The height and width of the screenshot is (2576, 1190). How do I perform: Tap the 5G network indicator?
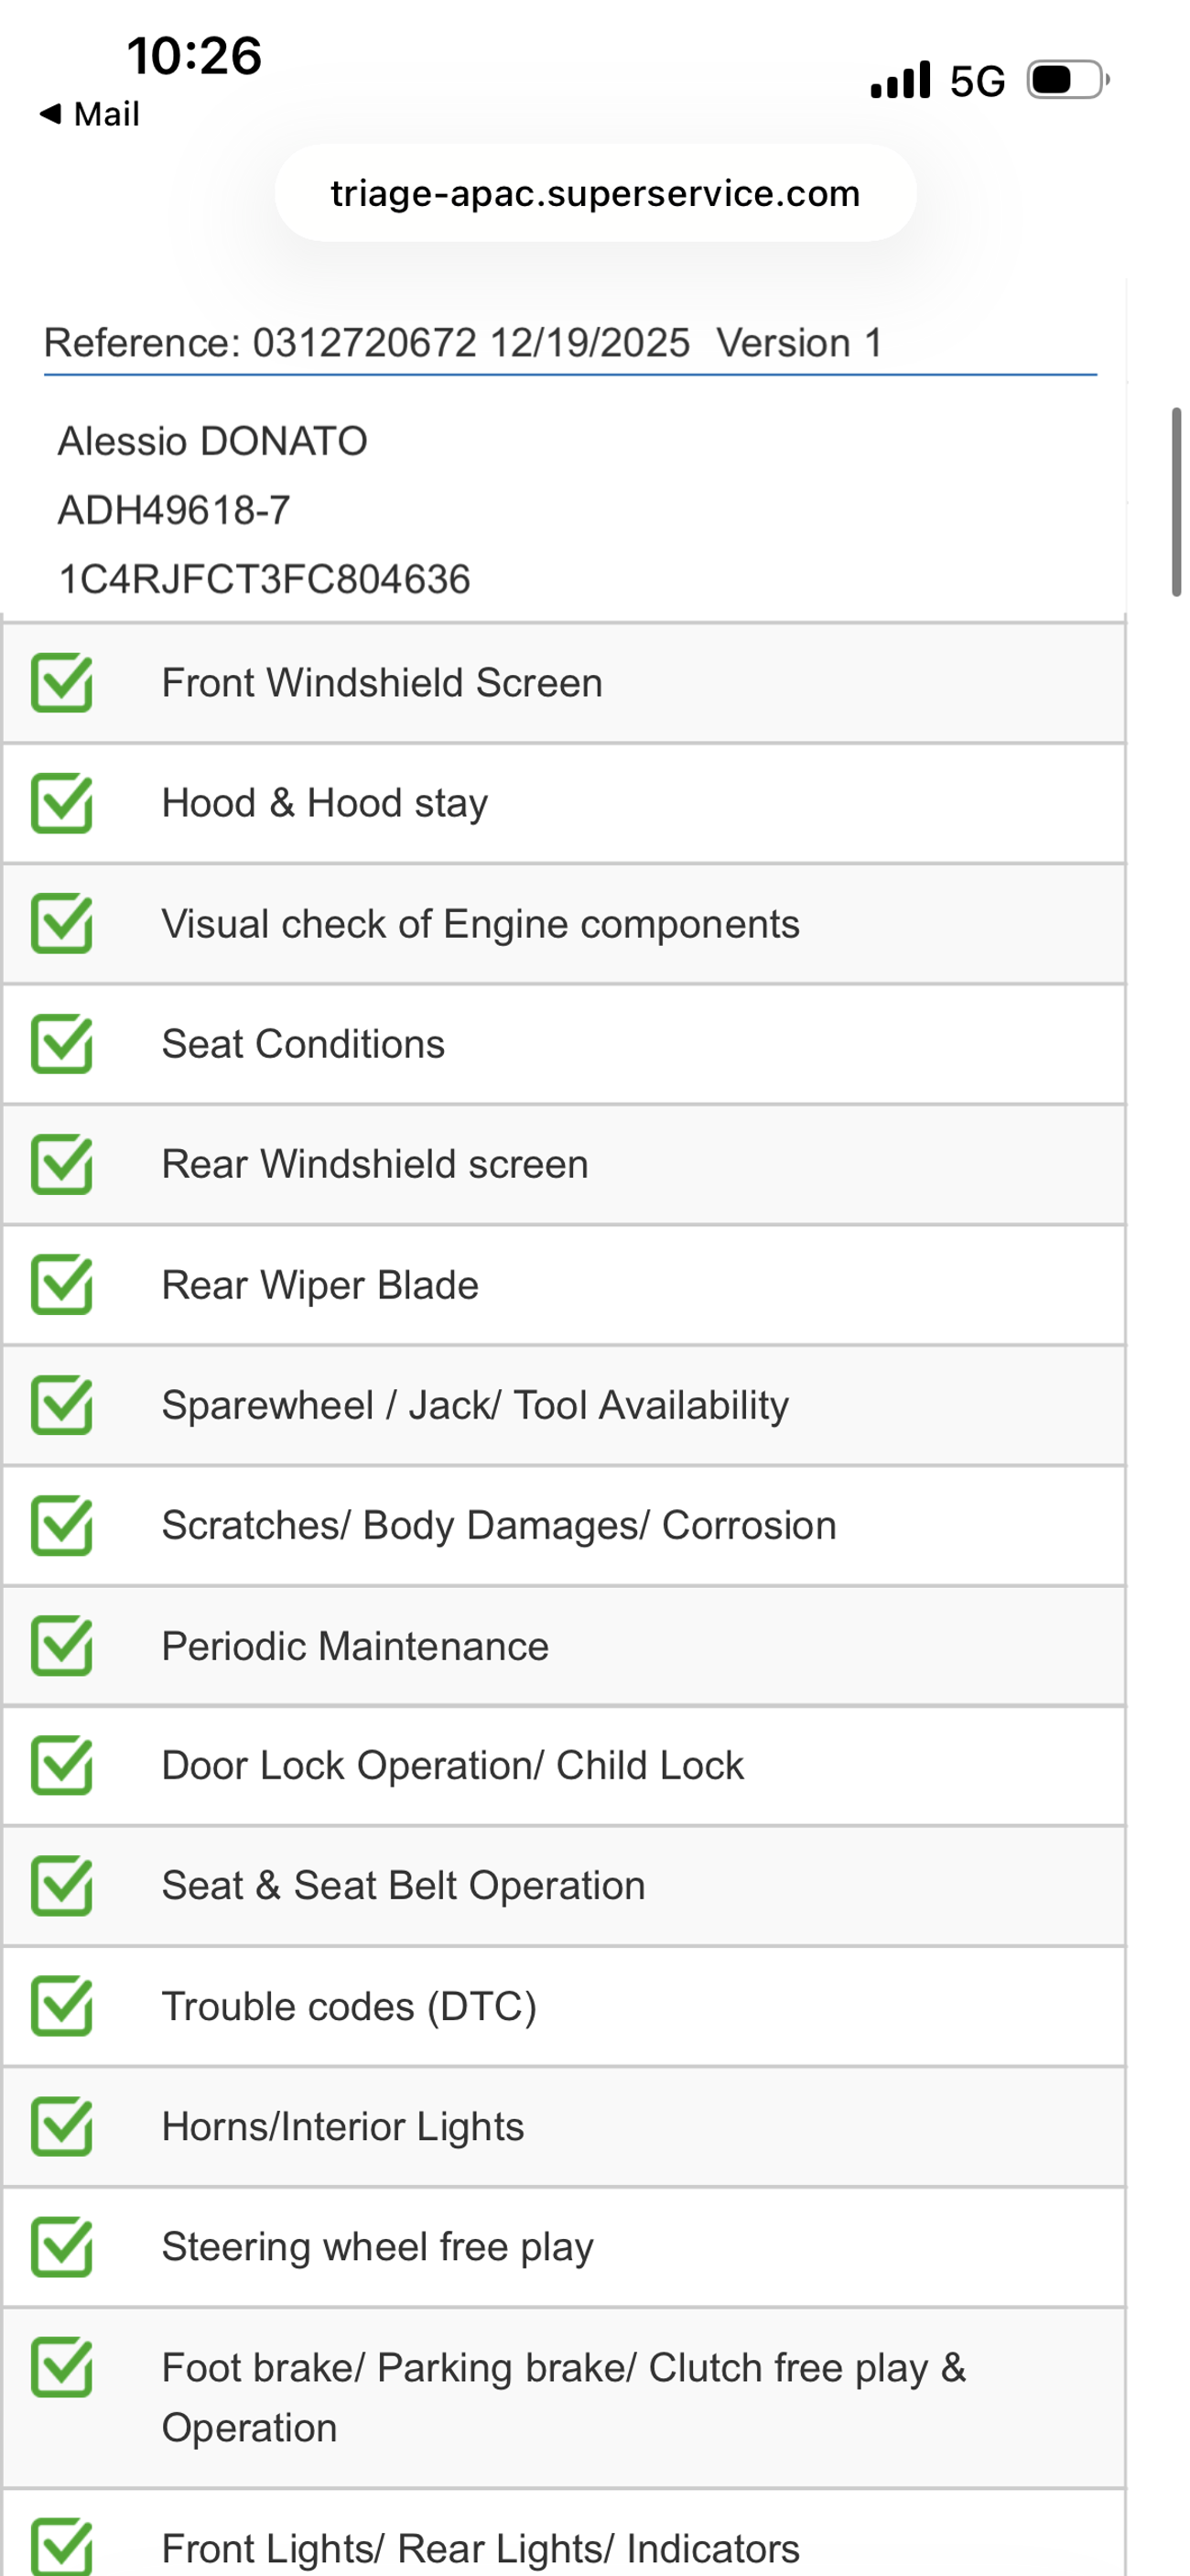click(x=977, y=81)
